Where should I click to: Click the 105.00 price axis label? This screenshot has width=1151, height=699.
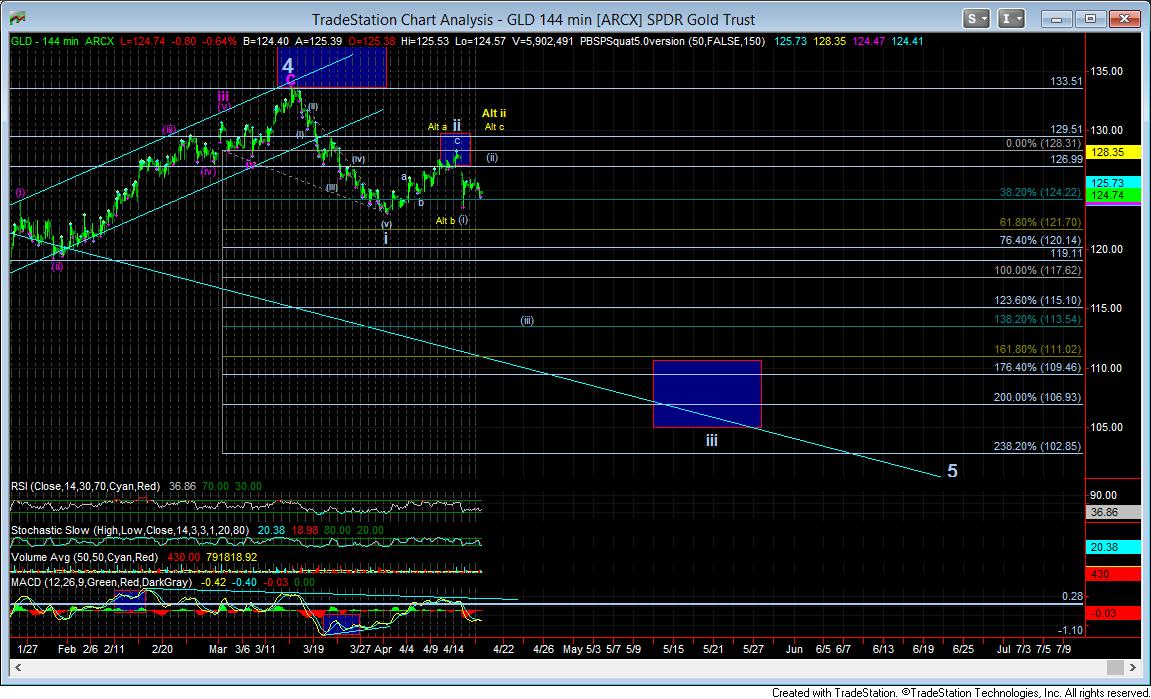click(x=1106, y=427)
